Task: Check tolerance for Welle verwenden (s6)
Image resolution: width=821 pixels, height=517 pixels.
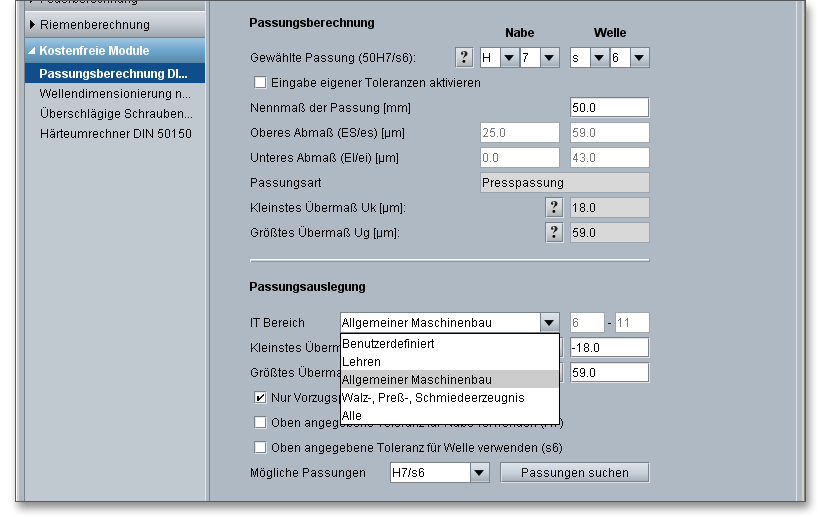Action: [261, 447]
